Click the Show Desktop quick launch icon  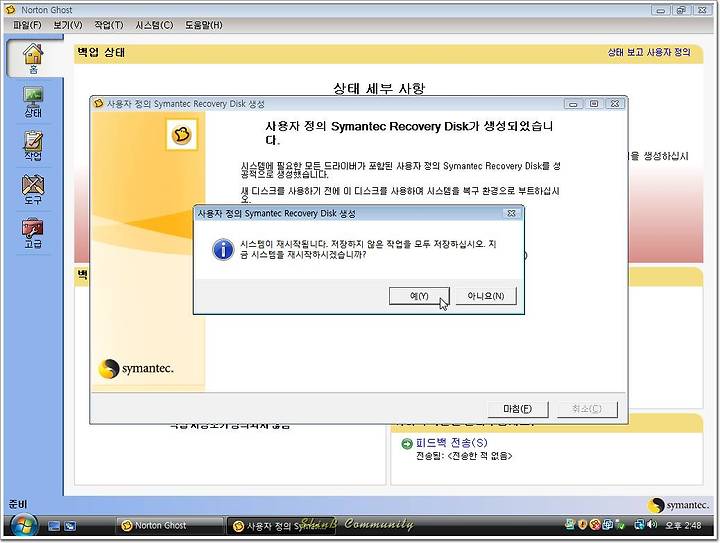coord(54,526)
